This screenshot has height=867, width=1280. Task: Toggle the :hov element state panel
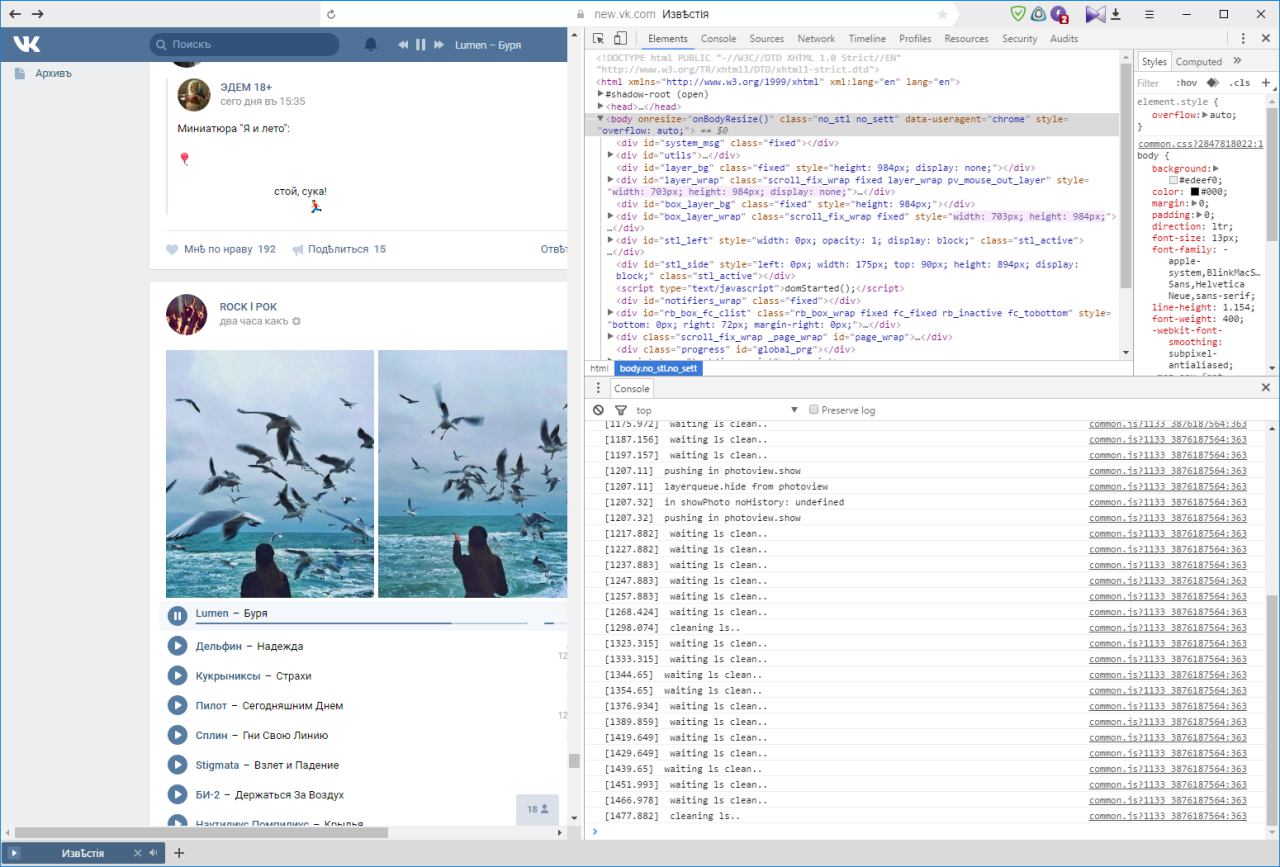coord(1187,83)
